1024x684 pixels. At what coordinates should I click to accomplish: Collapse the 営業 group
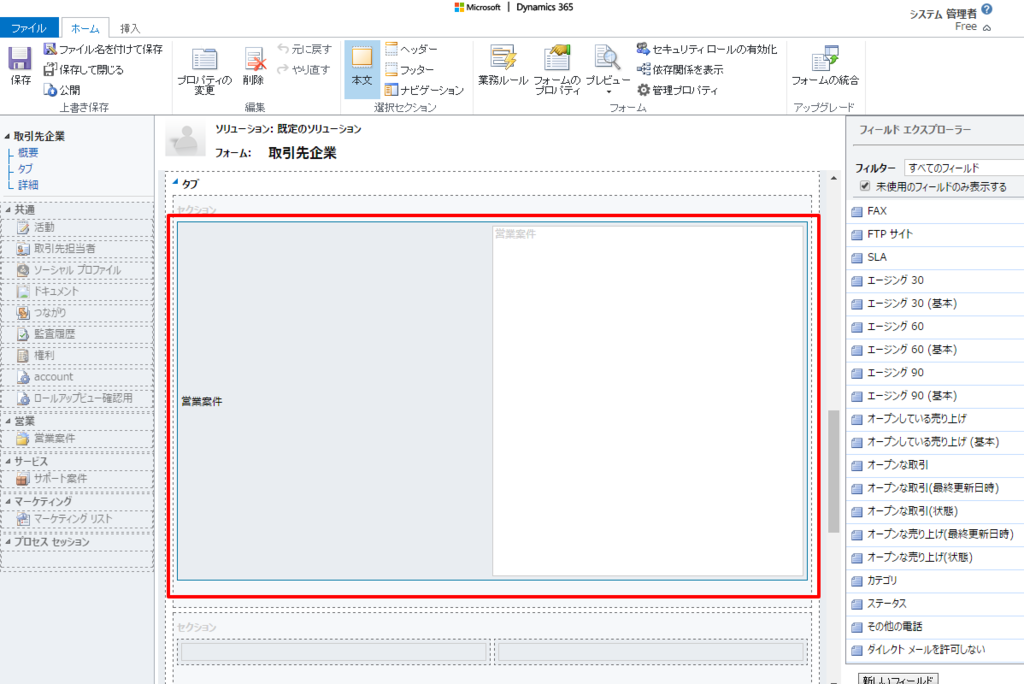coord(8,421)
